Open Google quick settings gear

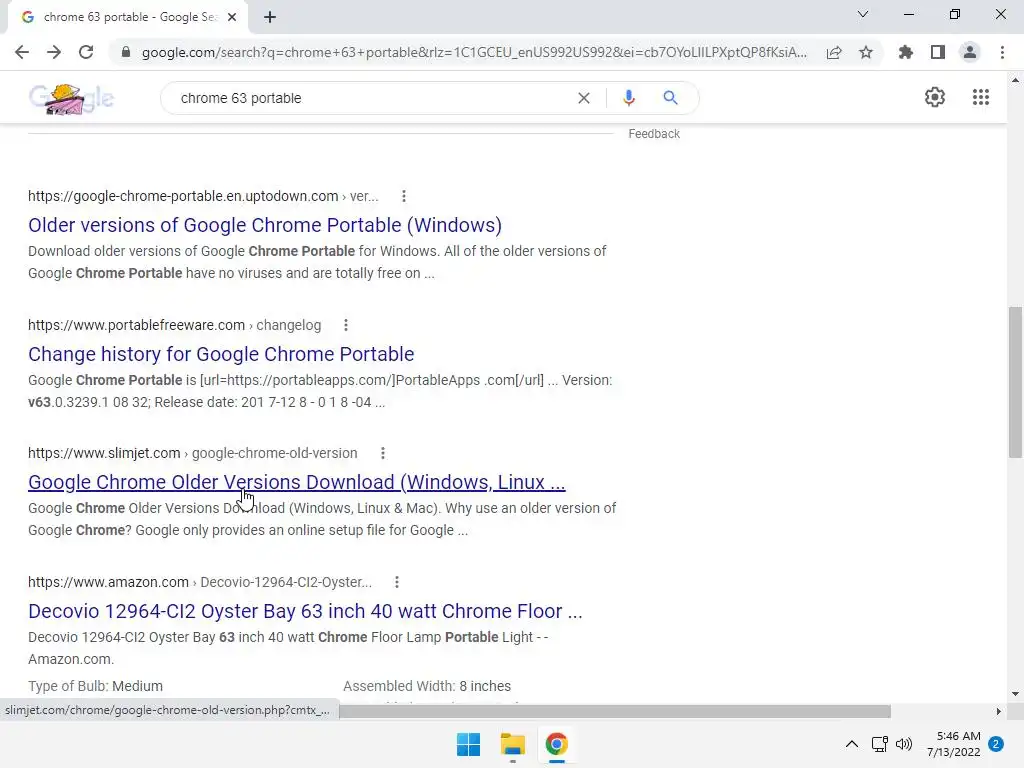935,97
